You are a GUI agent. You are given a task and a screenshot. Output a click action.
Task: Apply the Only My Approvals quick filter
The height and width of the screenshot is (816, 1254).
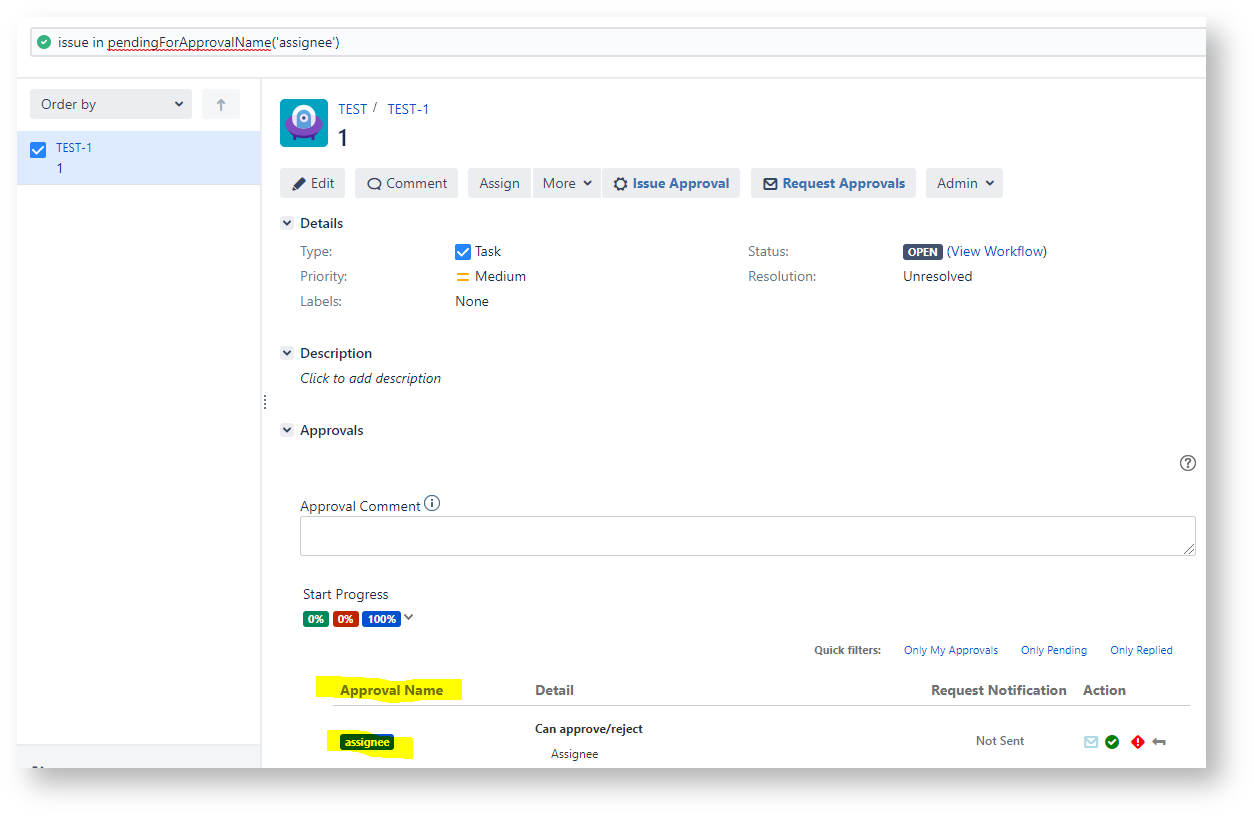pos(950,650)
